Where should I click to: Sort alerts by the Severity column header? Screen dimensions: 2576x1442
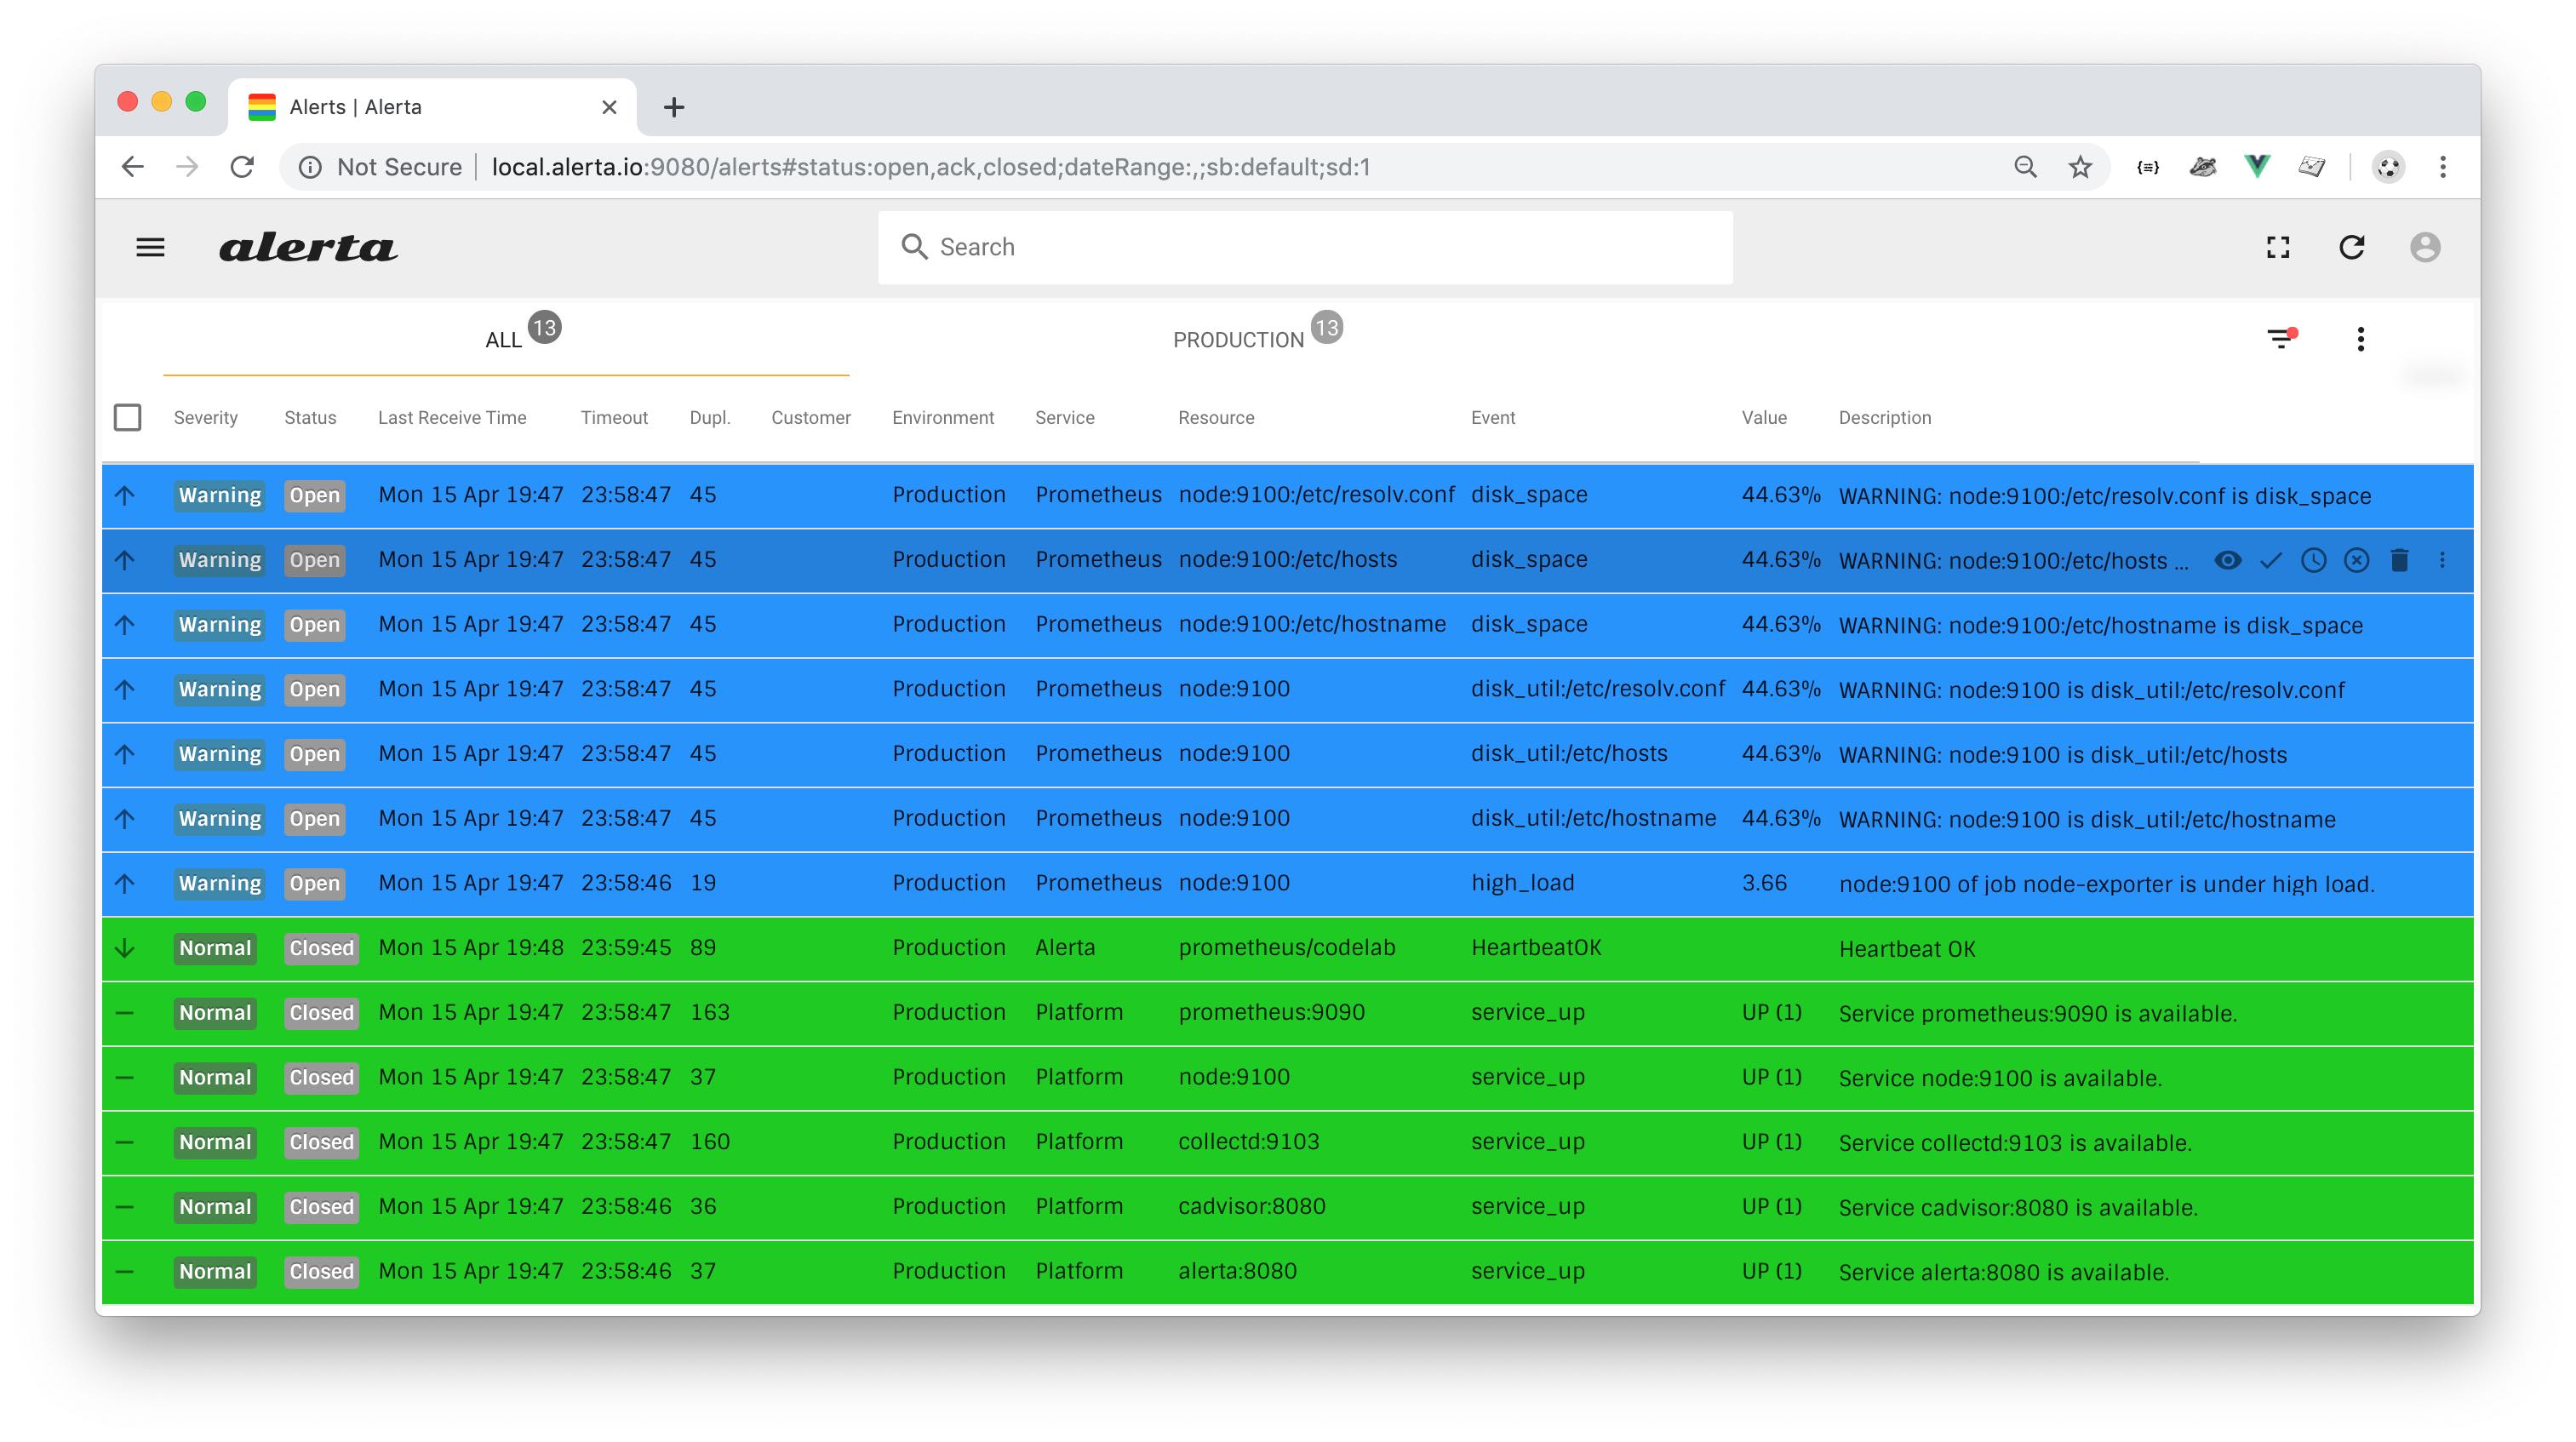pyautogui.click(x=205, y=417)
